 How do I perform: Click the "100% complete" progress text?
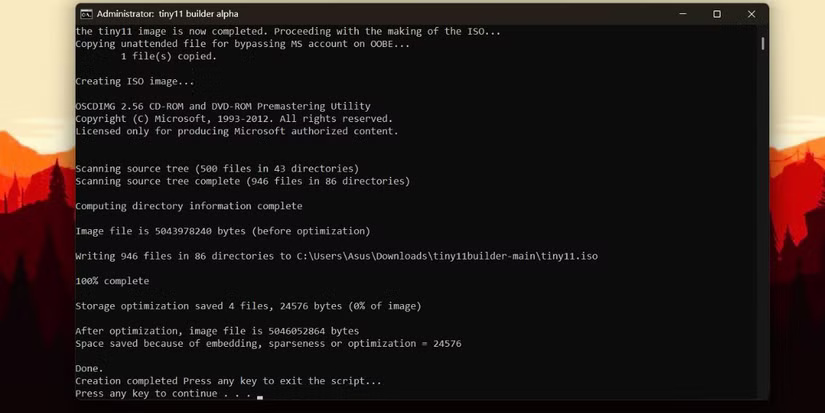pos(112,281)
